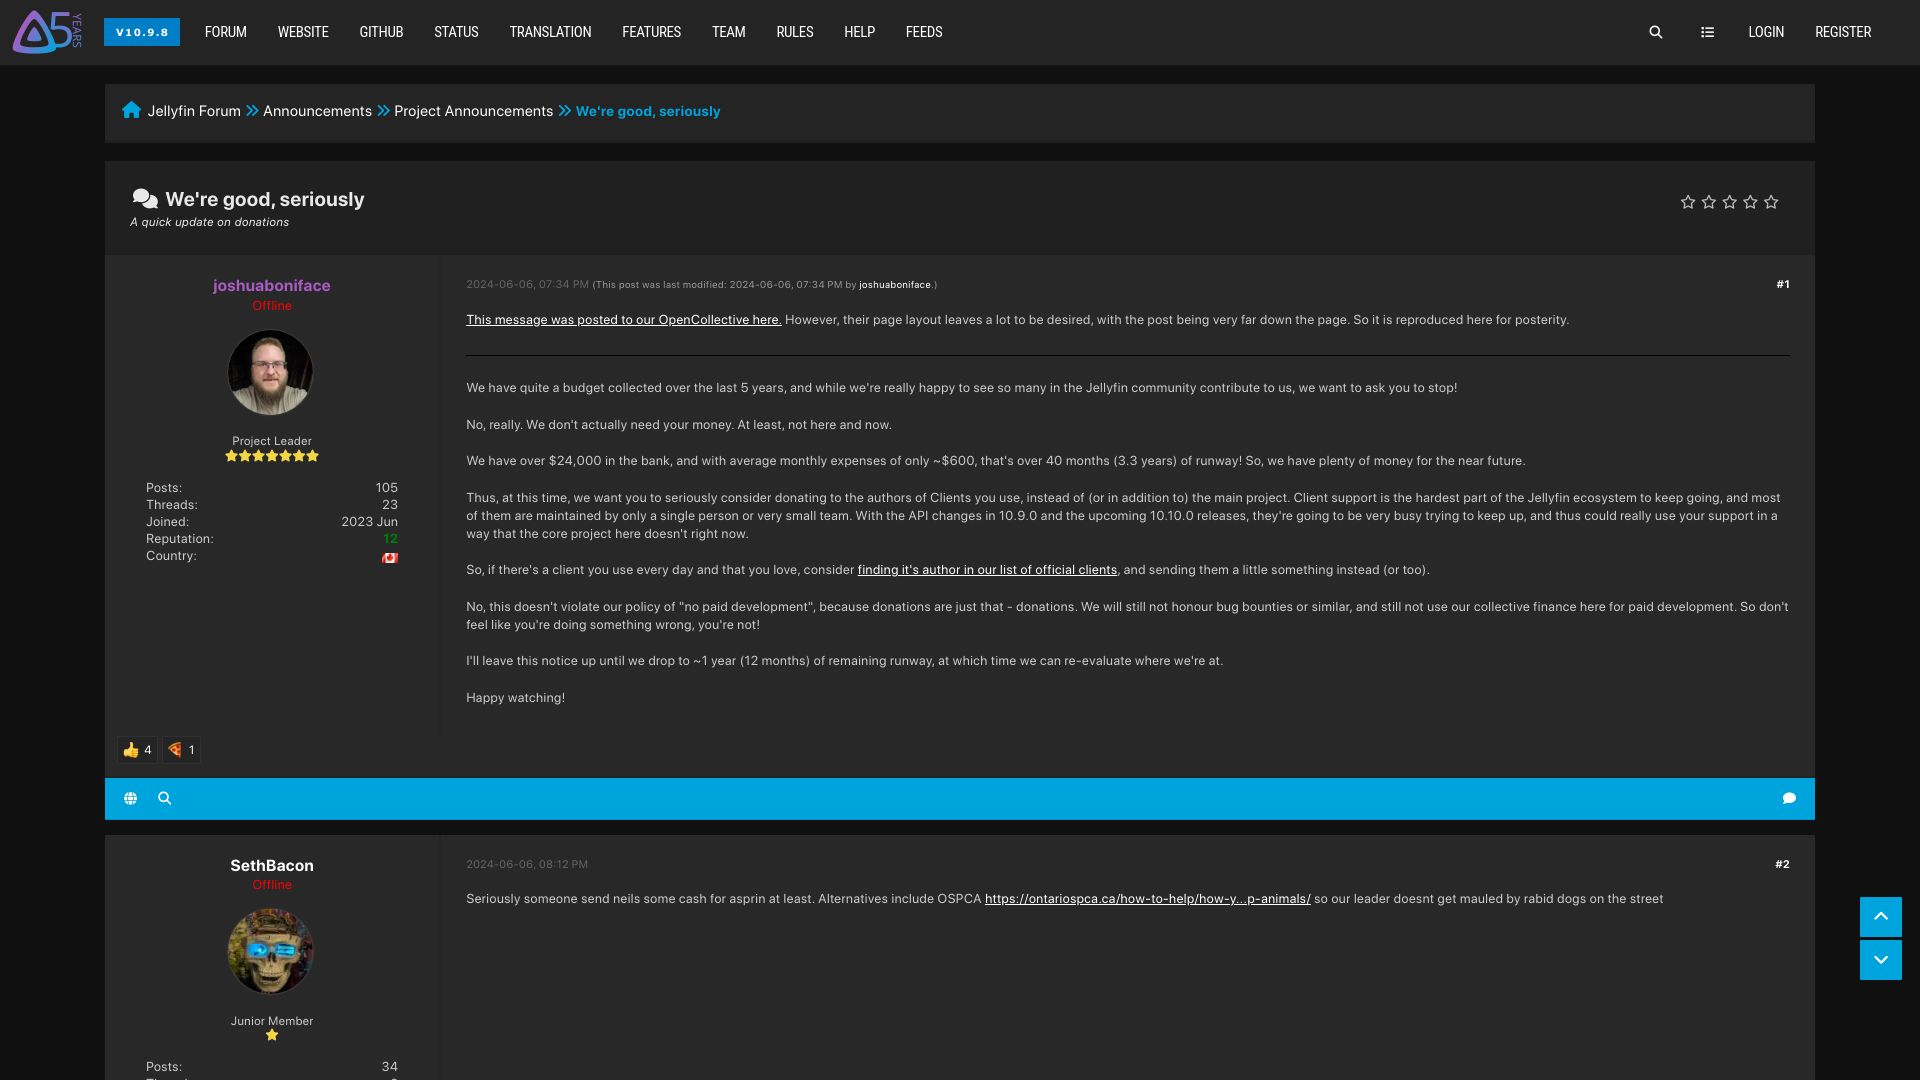Jump to bottom with the down arrow button
Image resolution: width=1920 pixels, height=1080 pixels.
pos(1881,960)
